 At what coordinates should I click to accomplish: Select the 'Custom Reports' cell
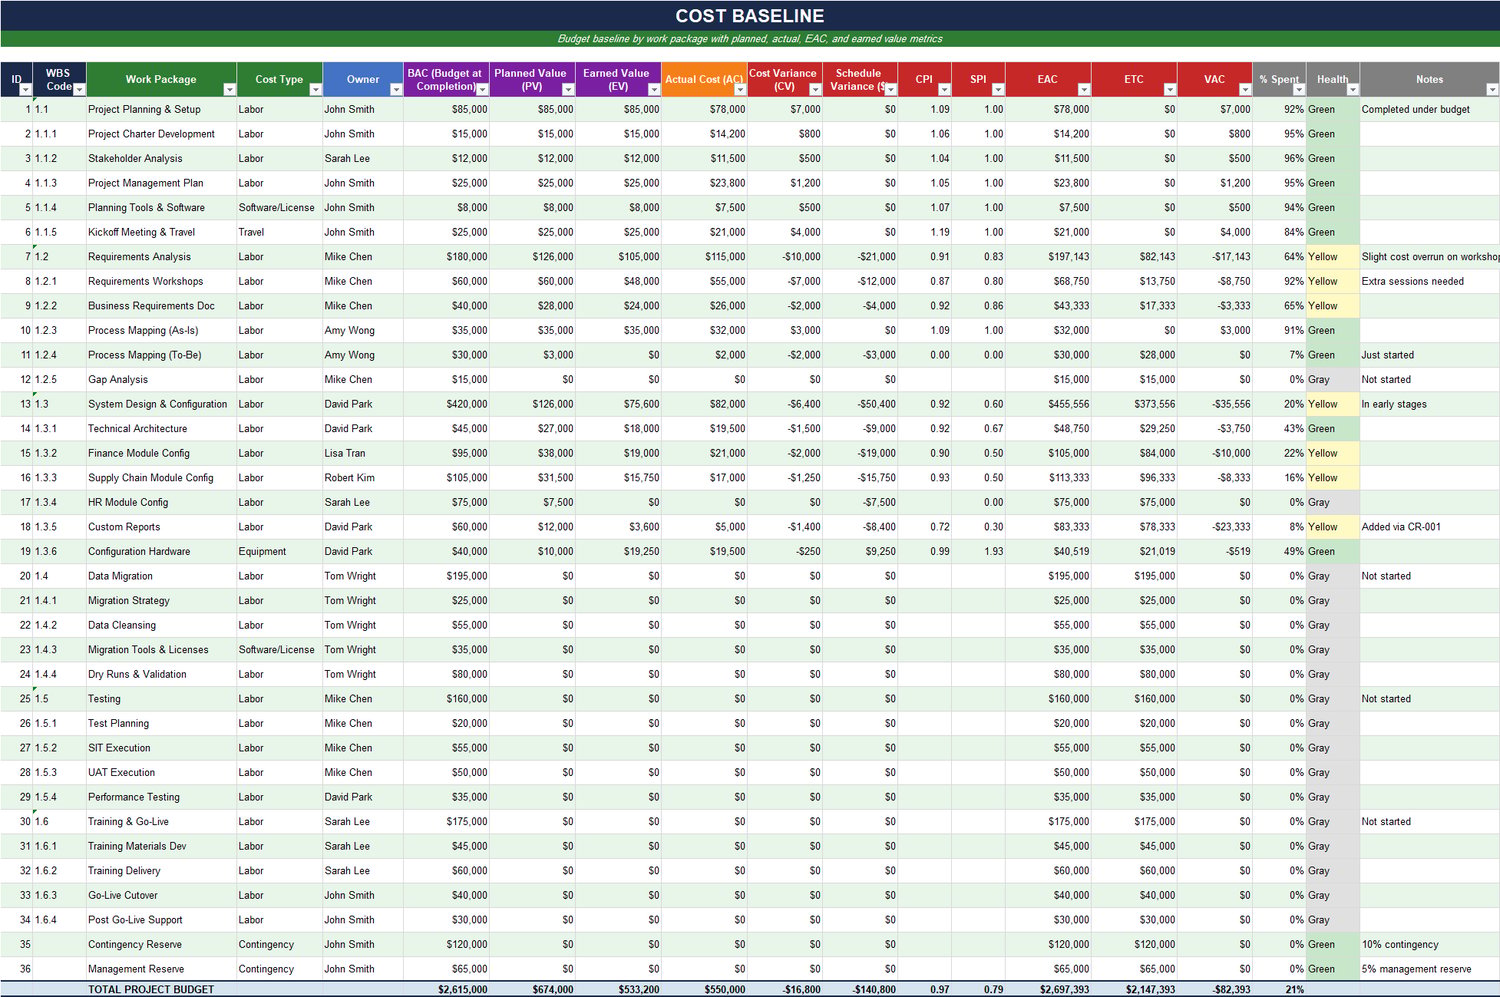click(x=161, y=527)
